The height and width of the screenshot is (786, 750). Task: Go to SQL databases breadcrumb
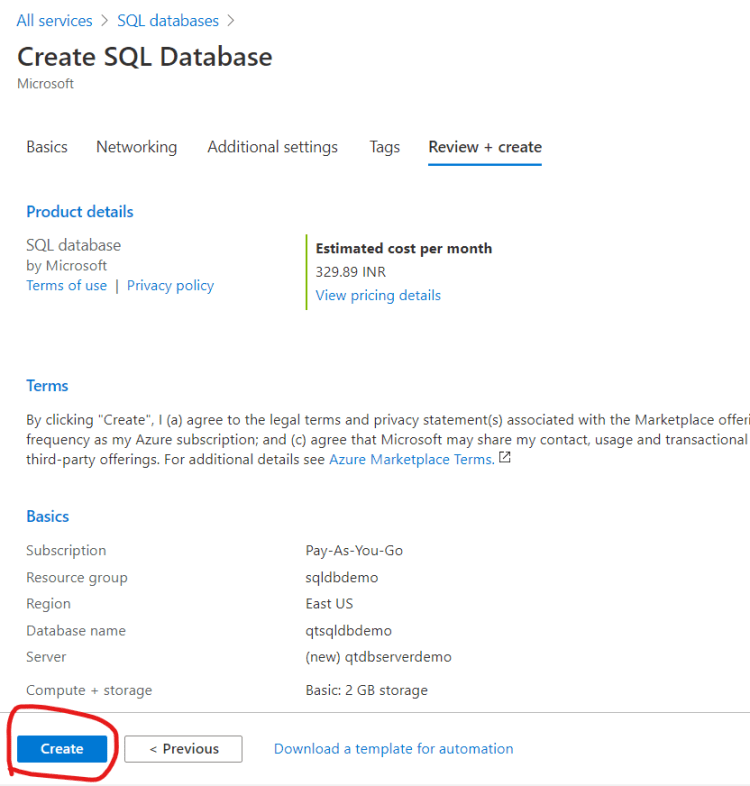pyautogui.click(x=168, y=21)
